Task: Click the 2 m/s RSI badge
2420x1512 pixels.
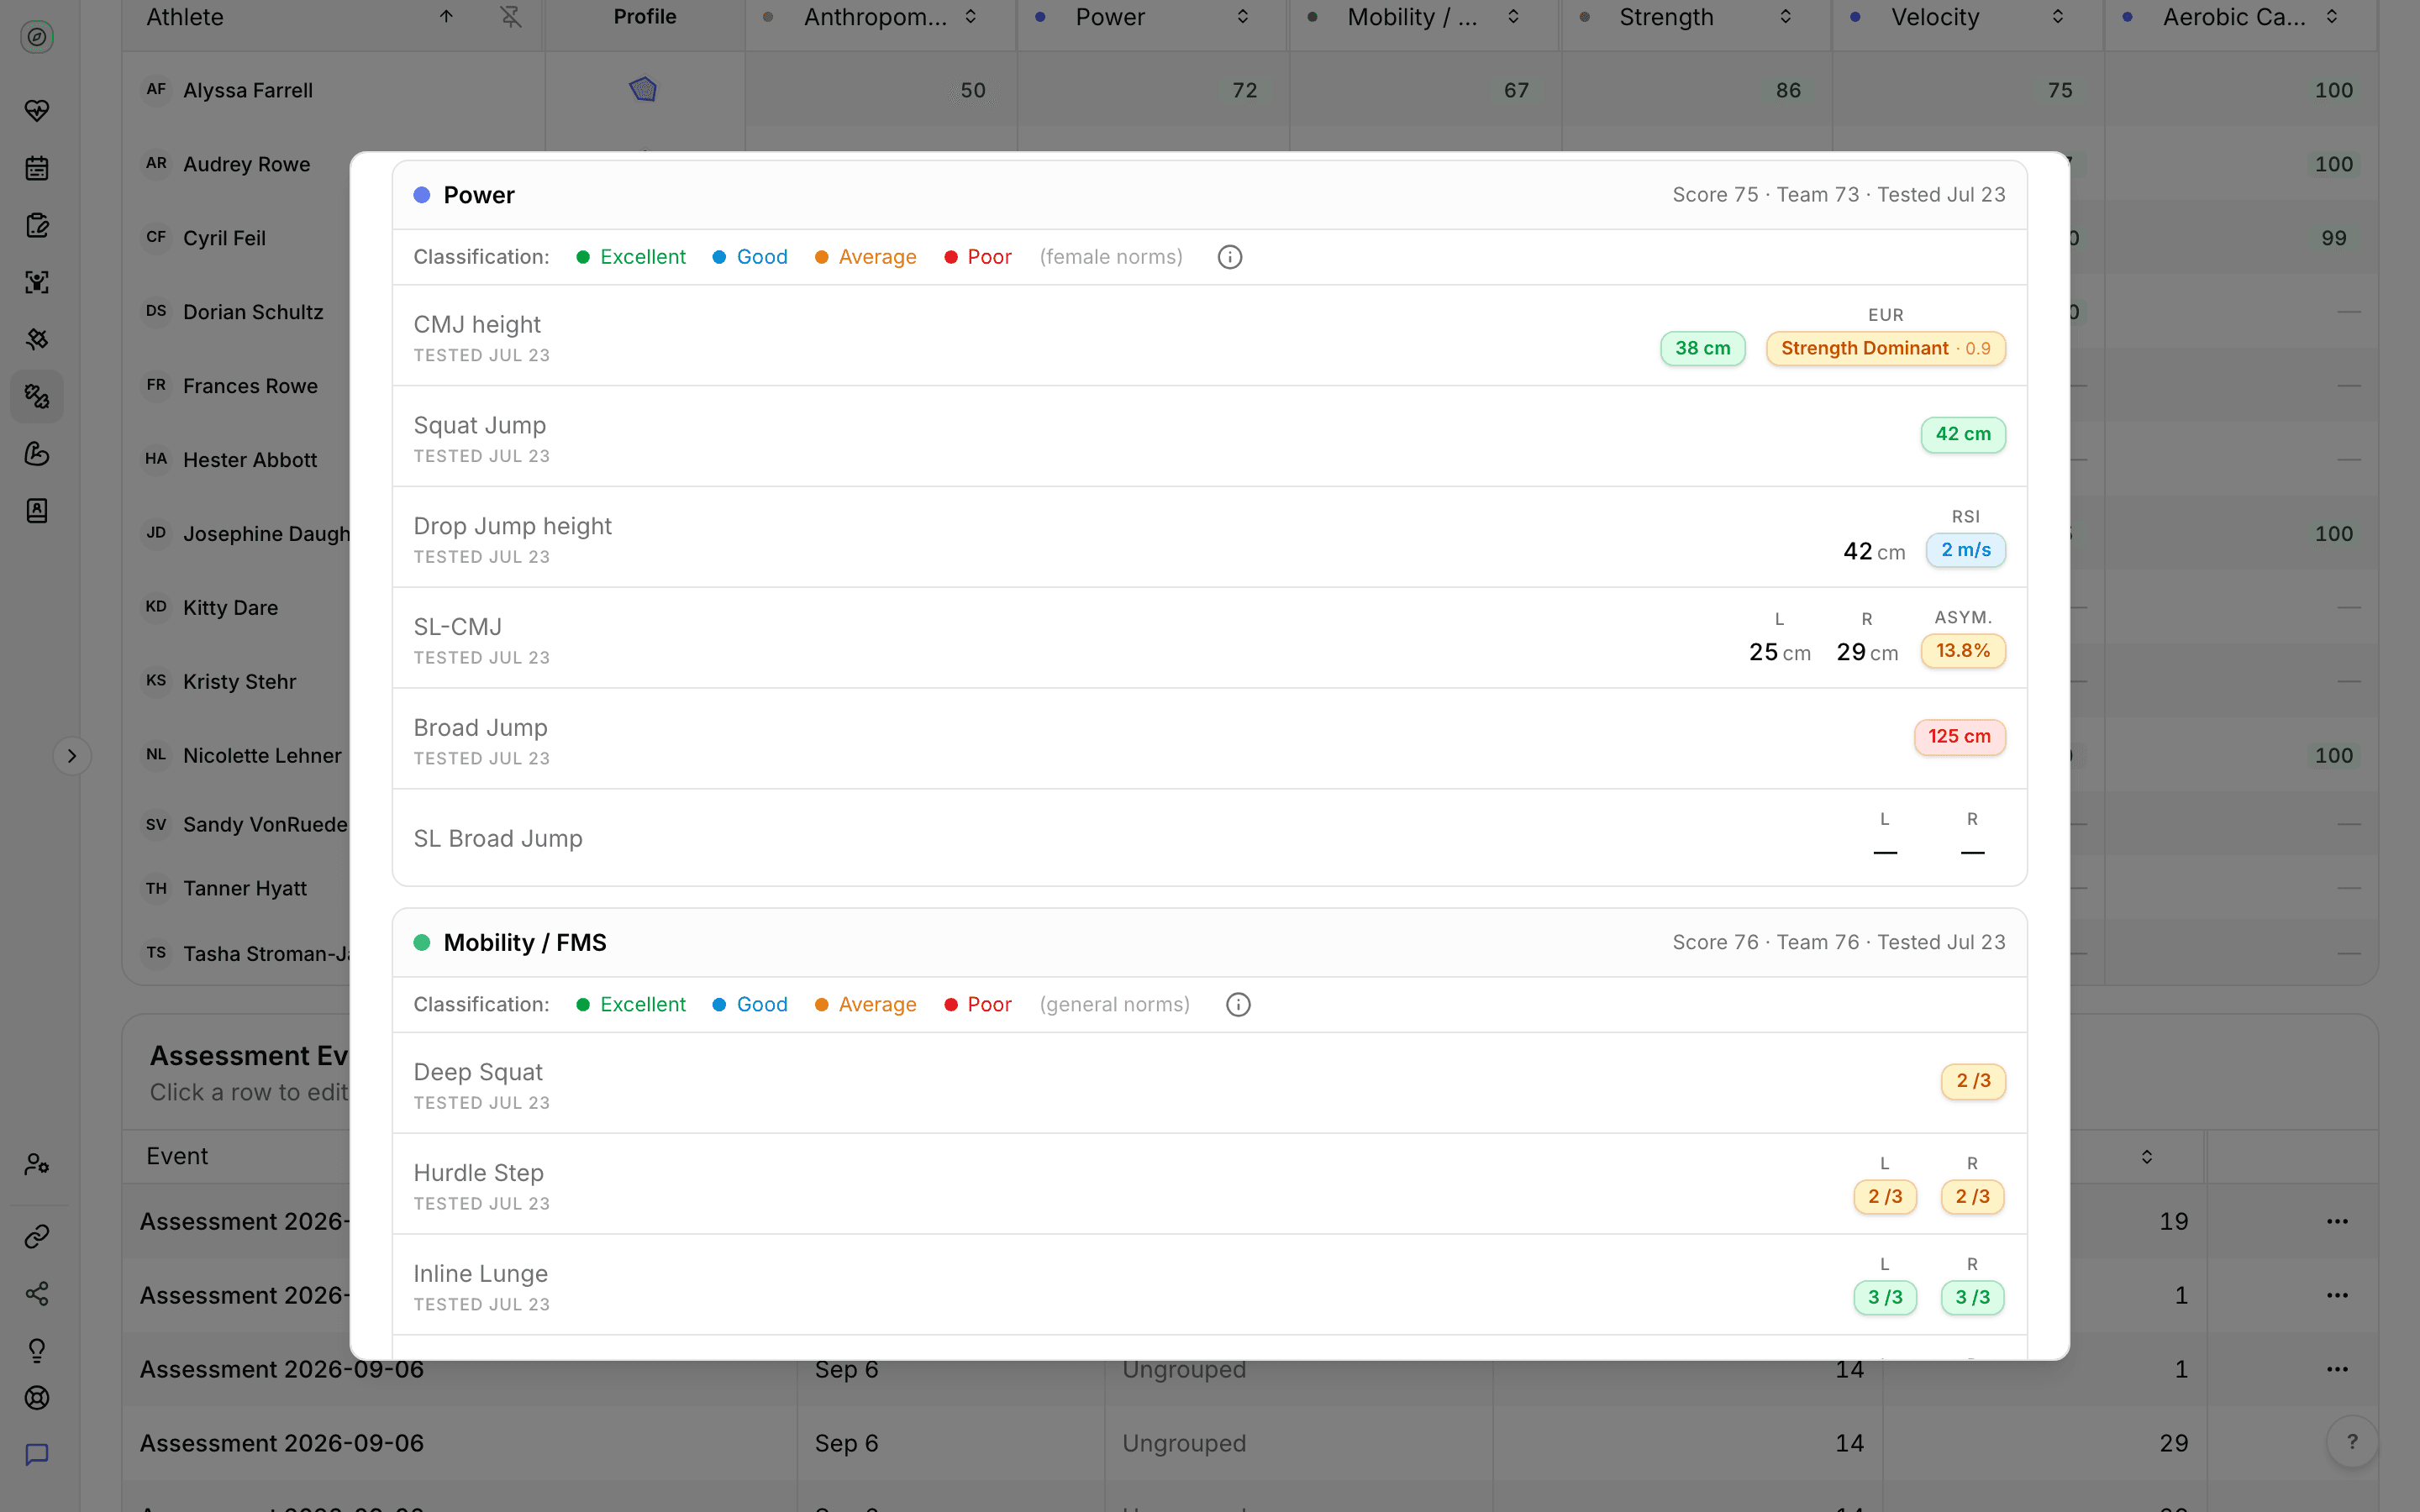Action: (1965, 550)
